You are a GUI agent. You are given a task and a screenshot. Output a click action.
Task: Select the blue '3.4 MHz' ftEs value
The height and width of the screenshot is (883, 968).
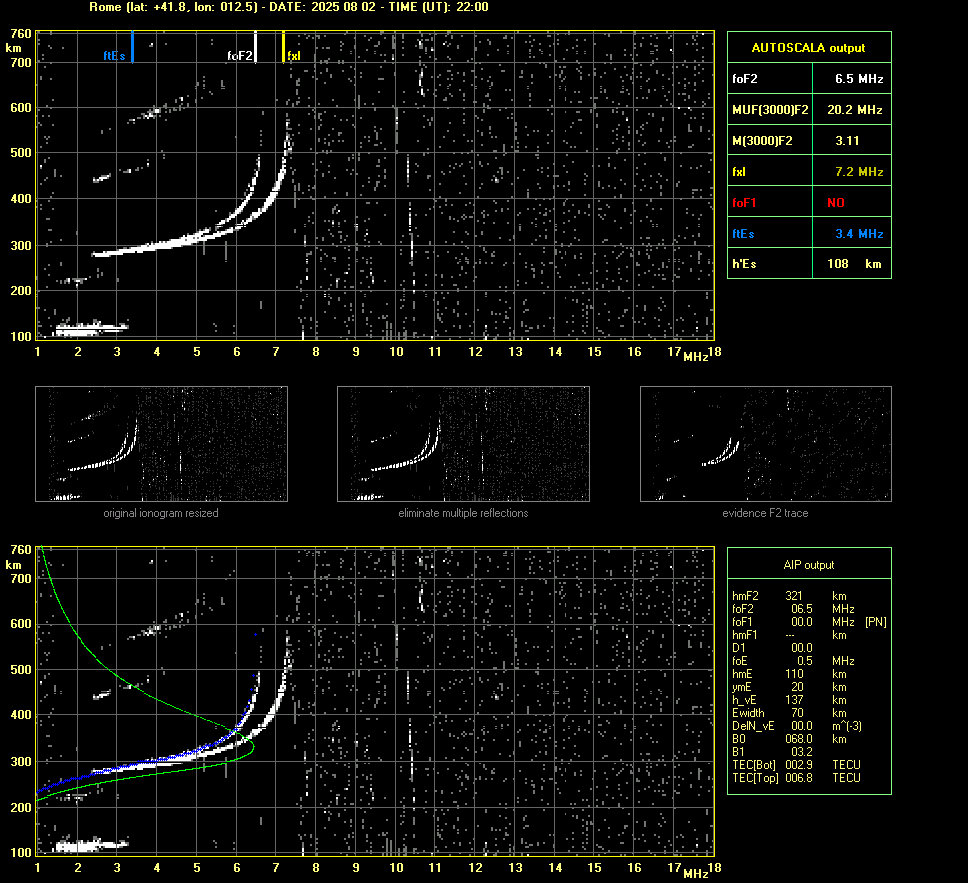coord(859,233)
